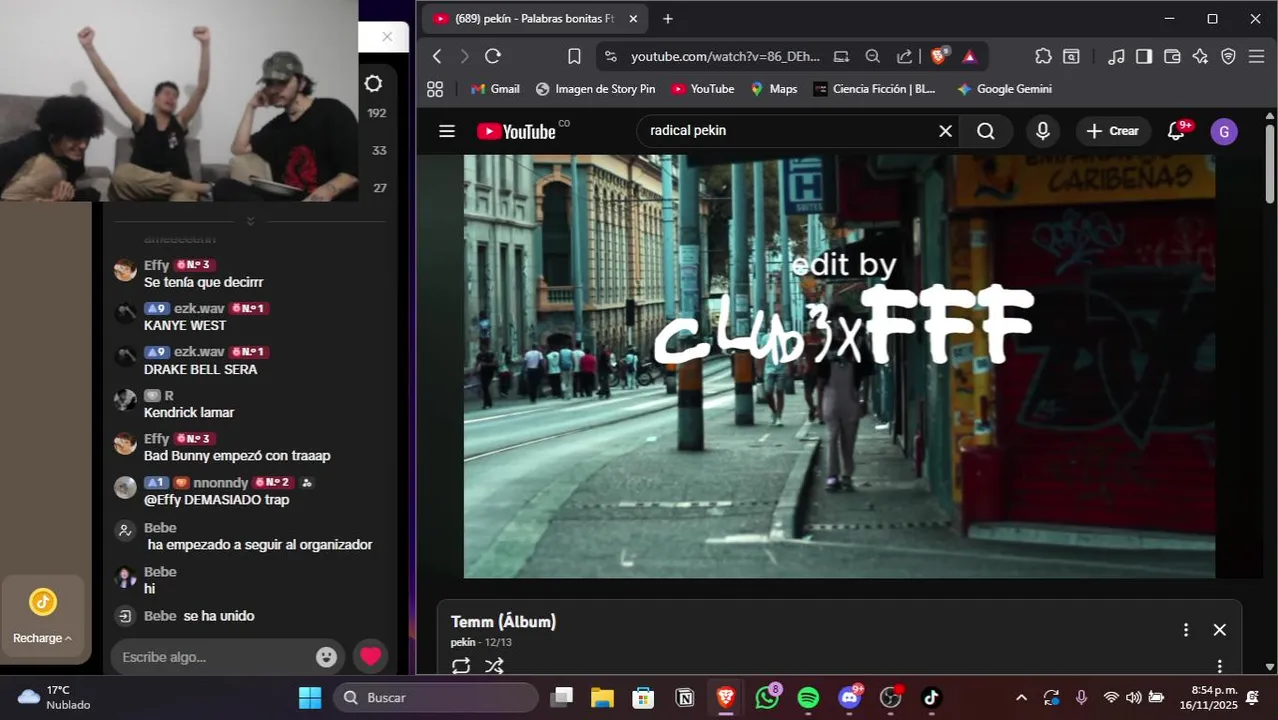1278x720 pixels.
Task: Open the share icon in the address bar
Action: 904,57
